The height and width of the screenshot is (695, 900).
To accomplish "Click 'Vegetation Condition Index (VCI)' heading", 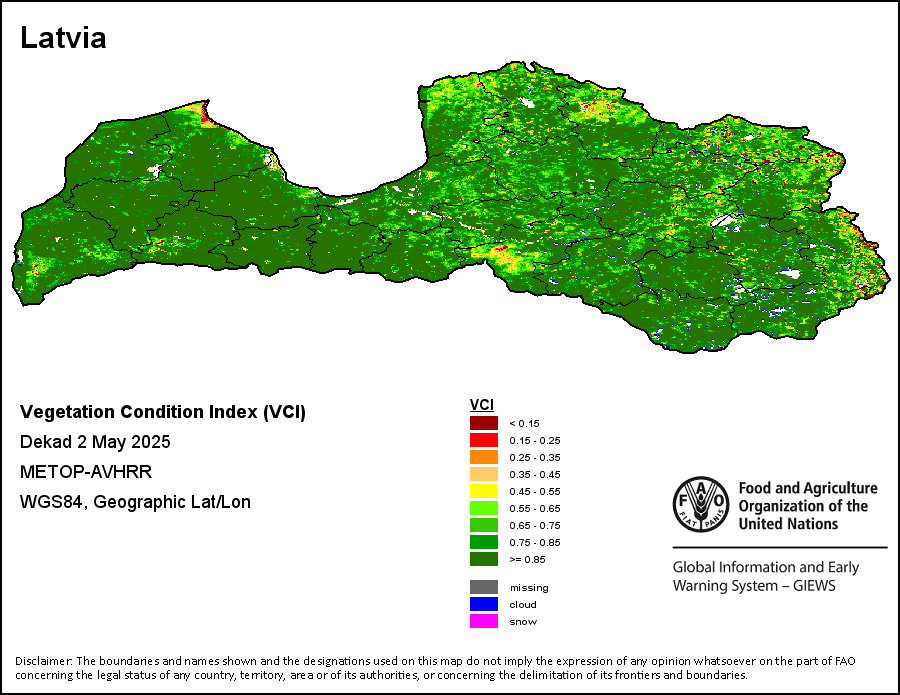I will pos(163,412).
